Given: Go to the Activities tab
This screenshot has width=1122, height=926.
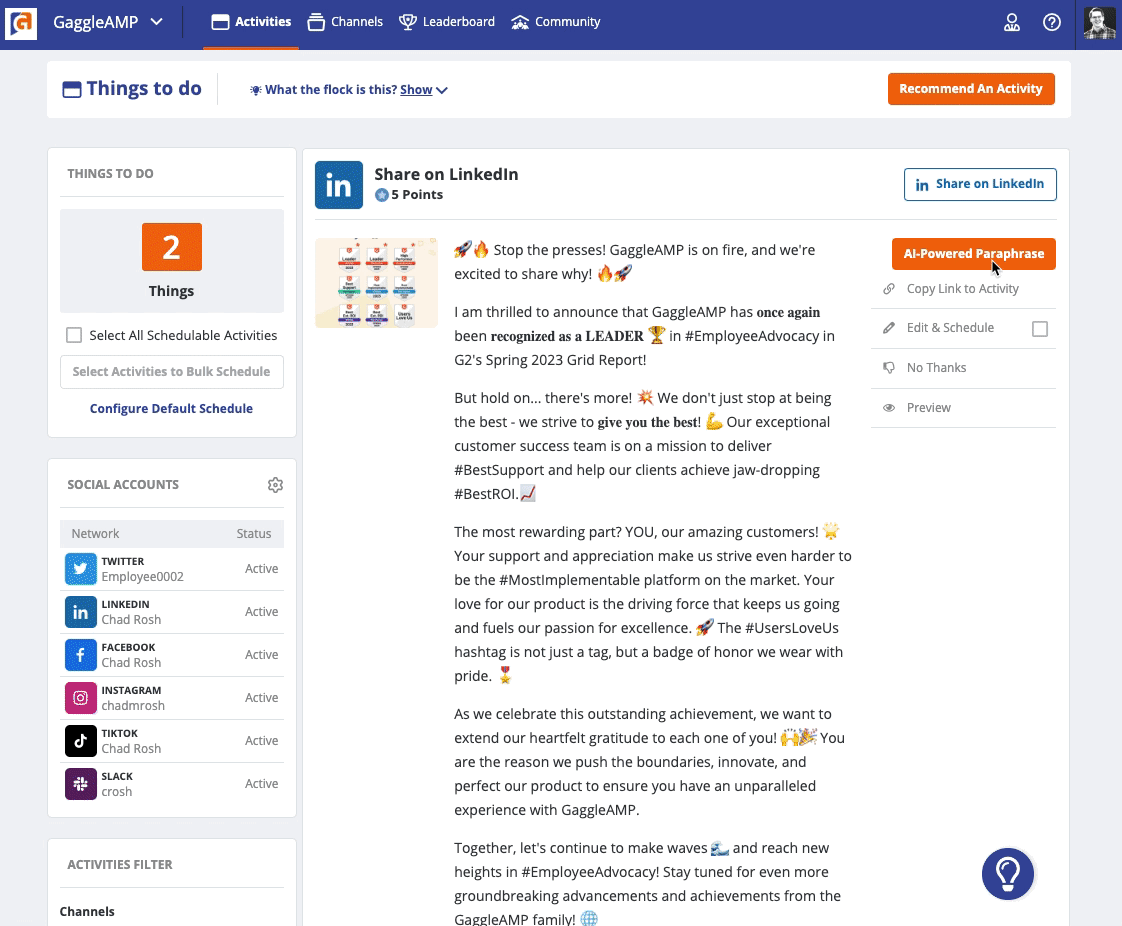Looking at the screenshot, I should pos(251,22).
